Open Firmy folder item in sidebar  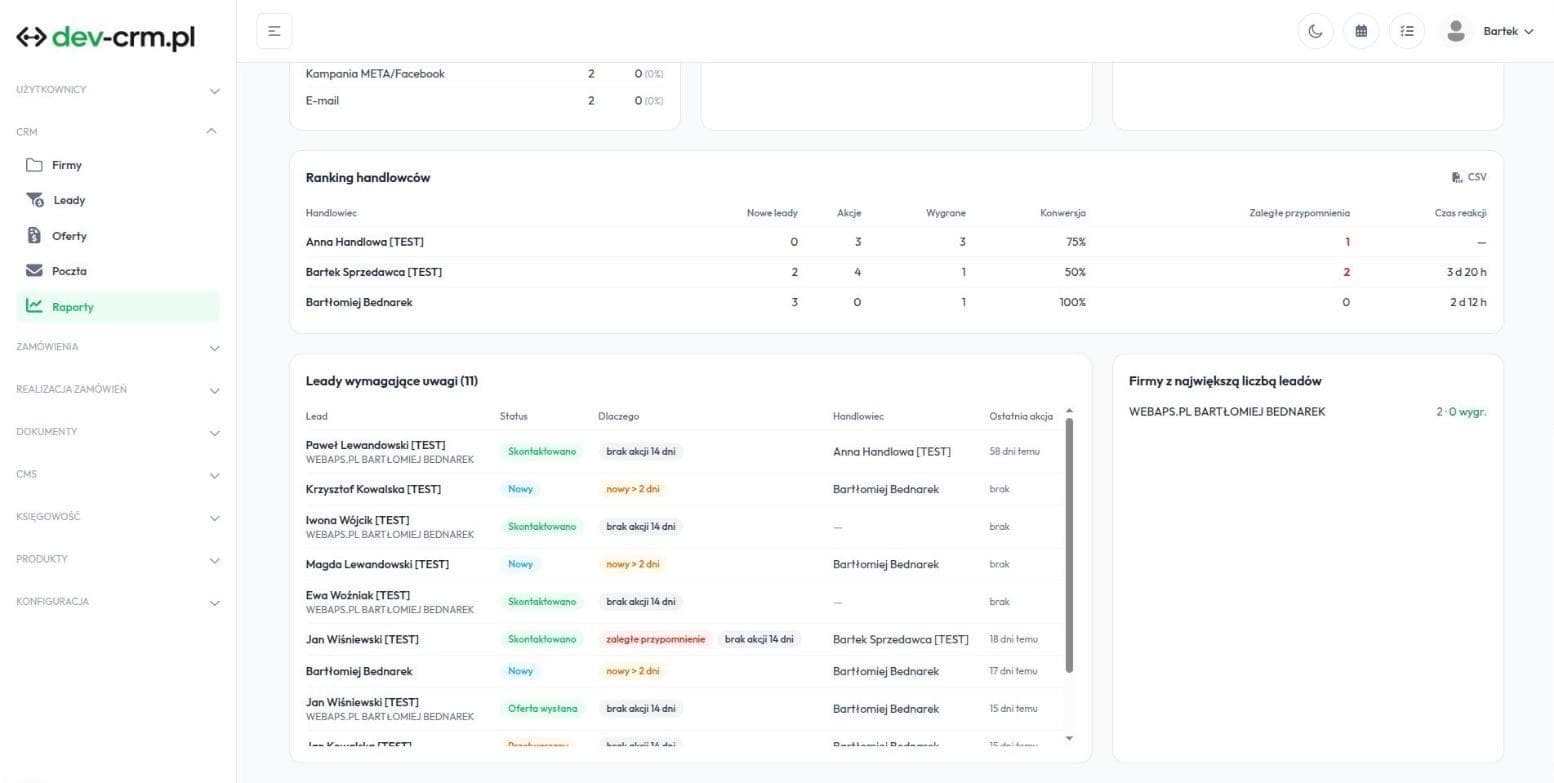[x=118, y=165]
